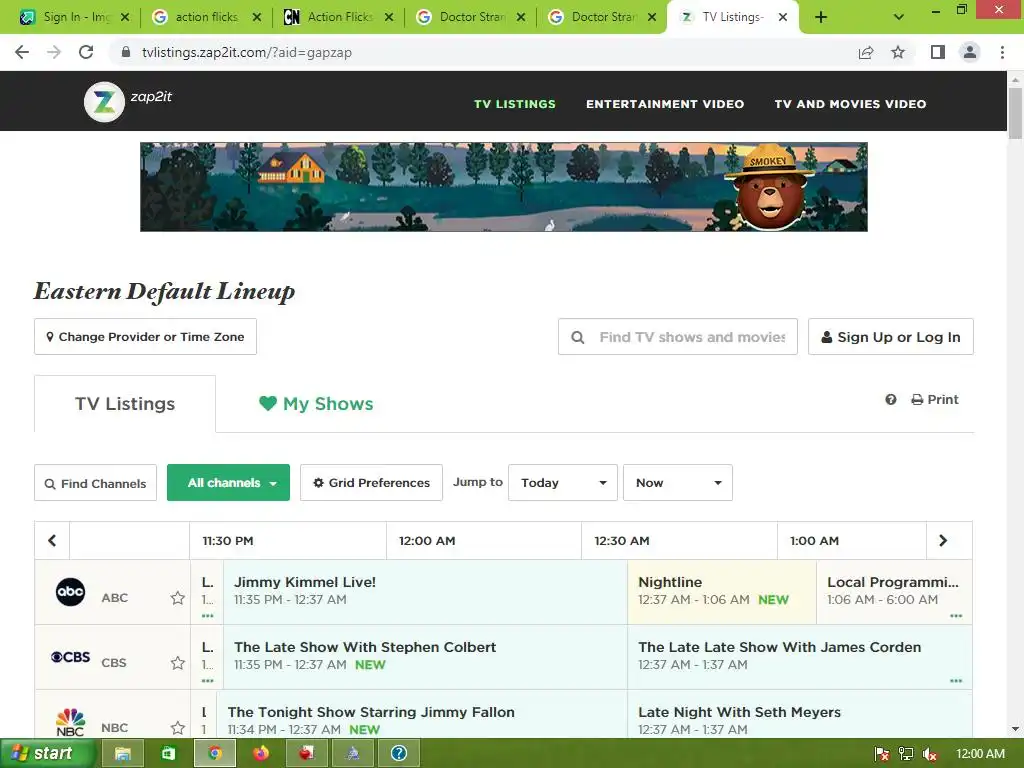Open the Windows start button
Image resolution: width=1024 pixels, height=768 pixels.
point(47,754)
